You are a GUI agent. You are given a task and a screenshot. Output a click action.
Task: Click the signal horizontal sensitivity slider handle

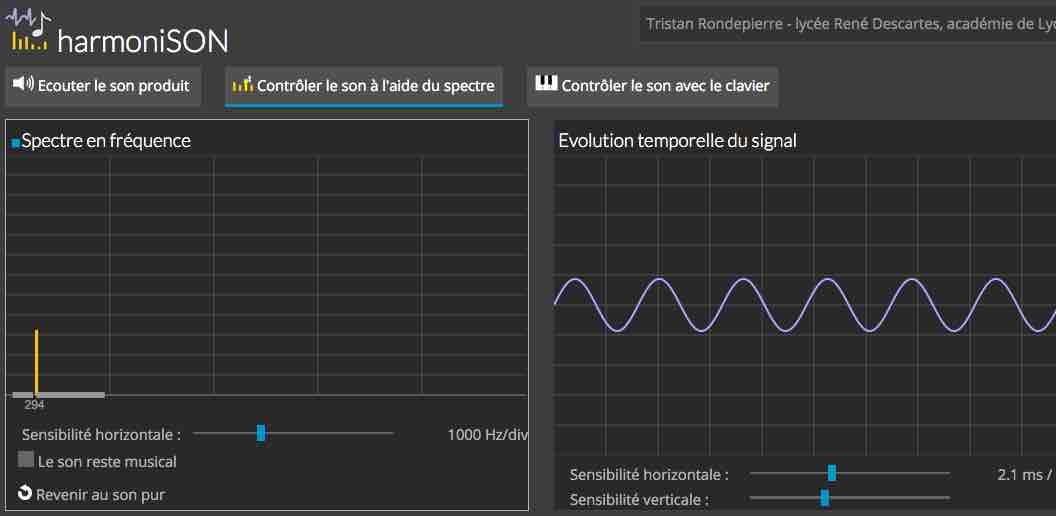coord(832,473)
